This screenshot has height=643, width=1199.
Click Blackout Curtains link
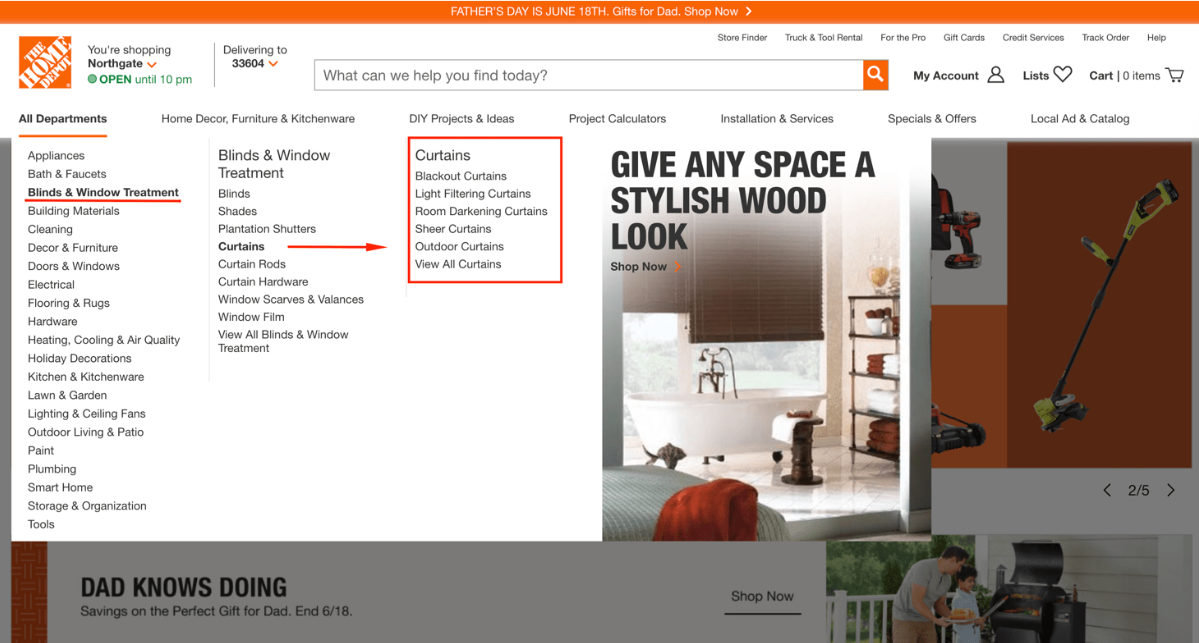[x=460, y=176]
